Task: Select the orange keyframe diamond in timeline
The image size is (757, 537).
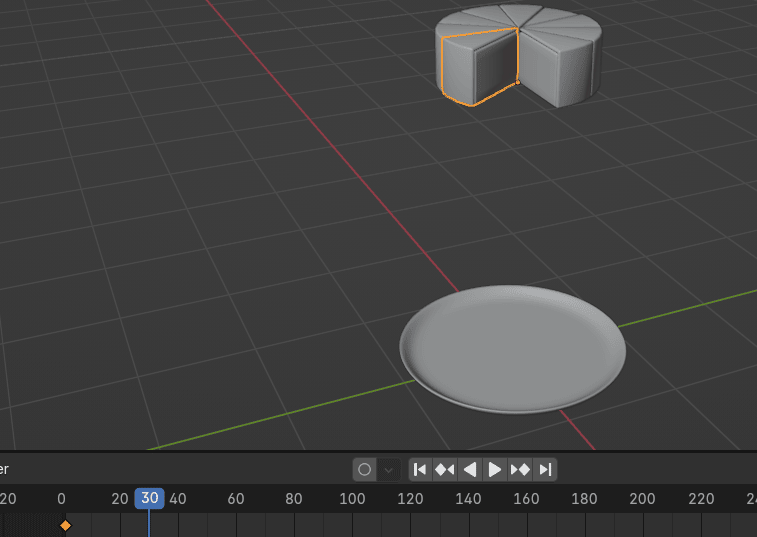Action: [x=66, y=525]
